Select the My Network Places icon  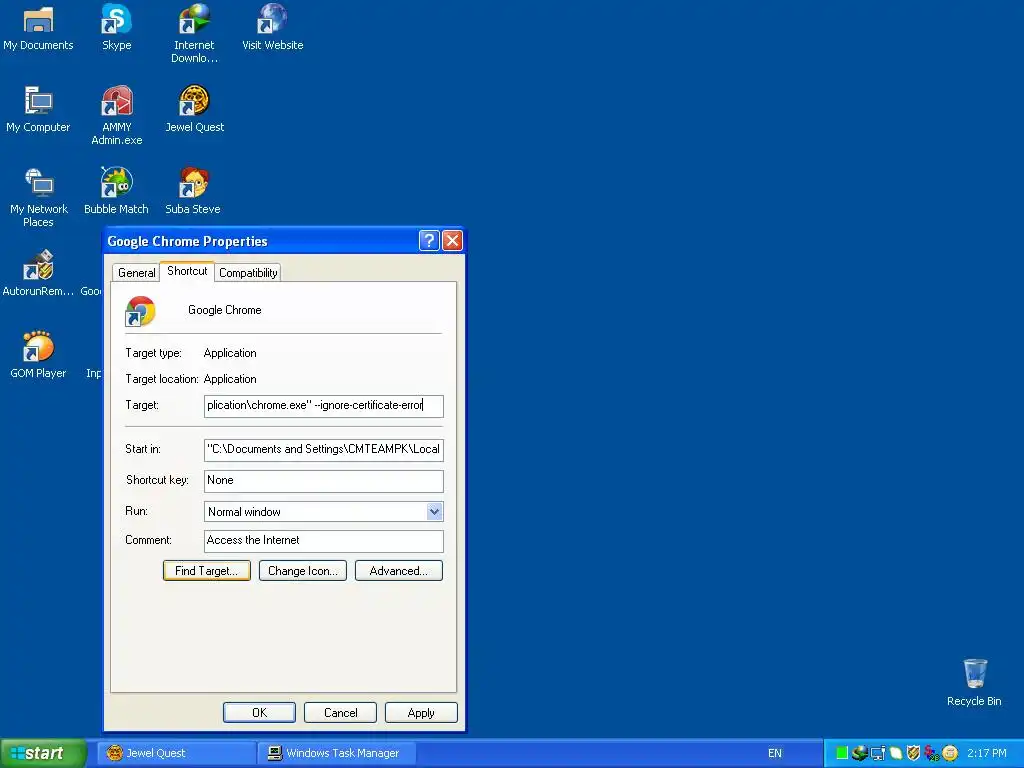pos(39,197)
